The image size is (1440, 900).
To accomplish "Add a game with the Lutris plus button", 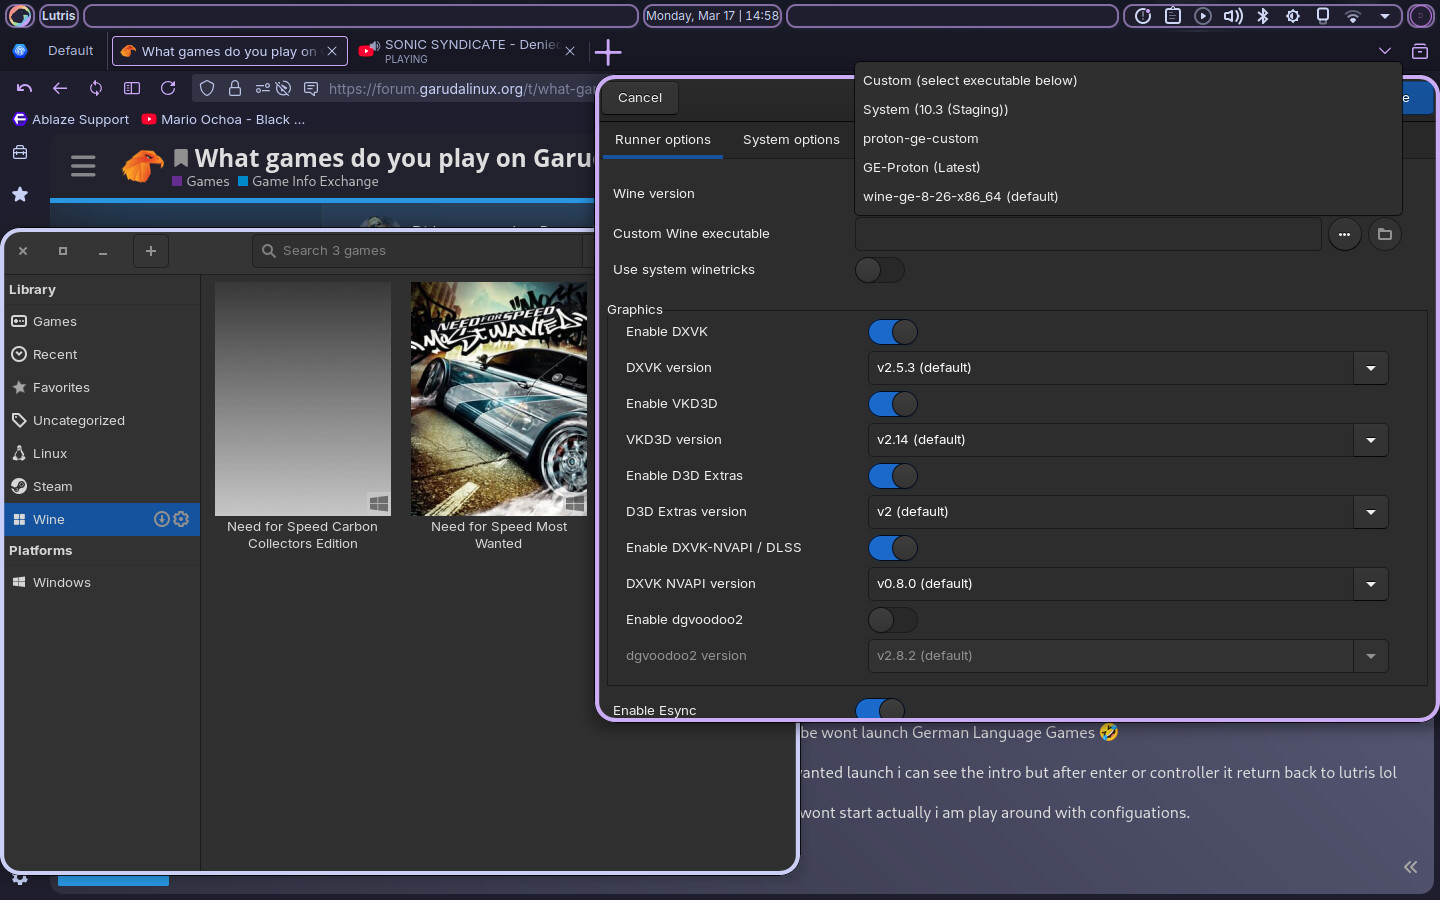I will pos(151,251).
